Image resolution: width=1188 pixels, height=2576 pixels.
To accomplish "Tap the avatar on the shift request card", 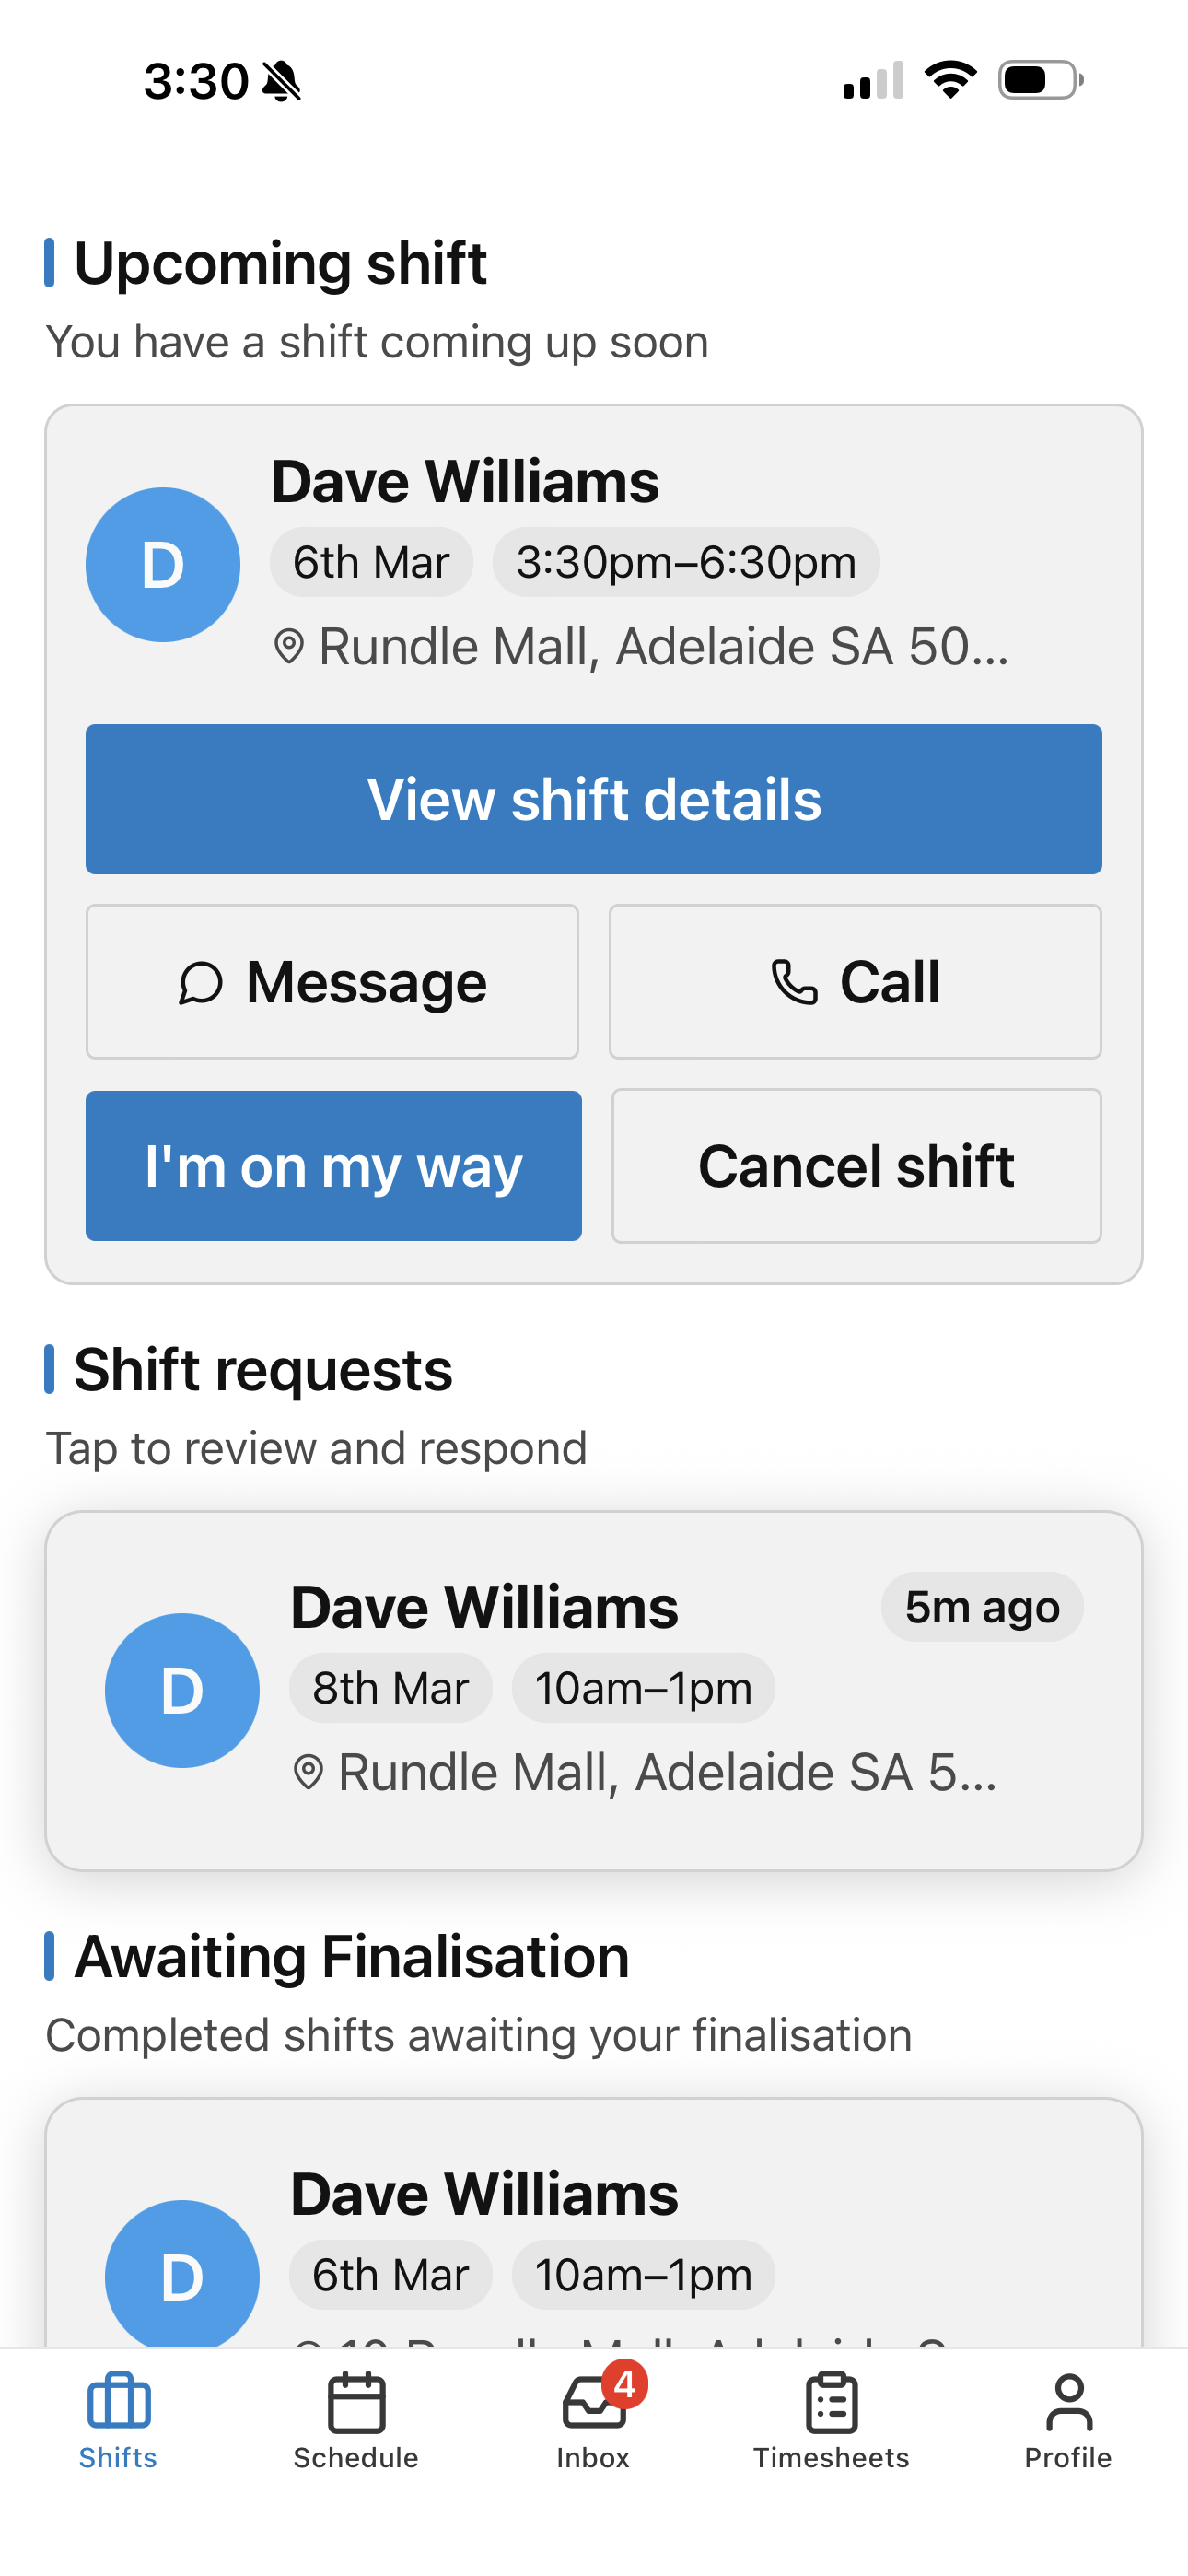I will tap(182, 1690).
